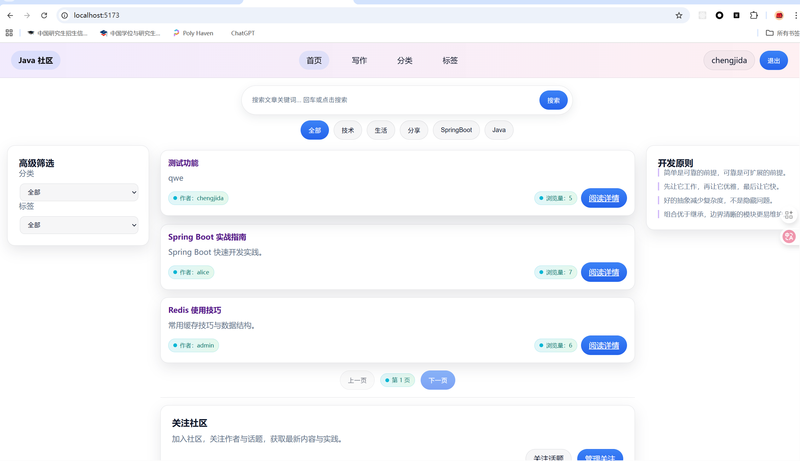Screen dimensions: 800x461
Task: Click the 作者: alice author badge
Action: [191, 272]
